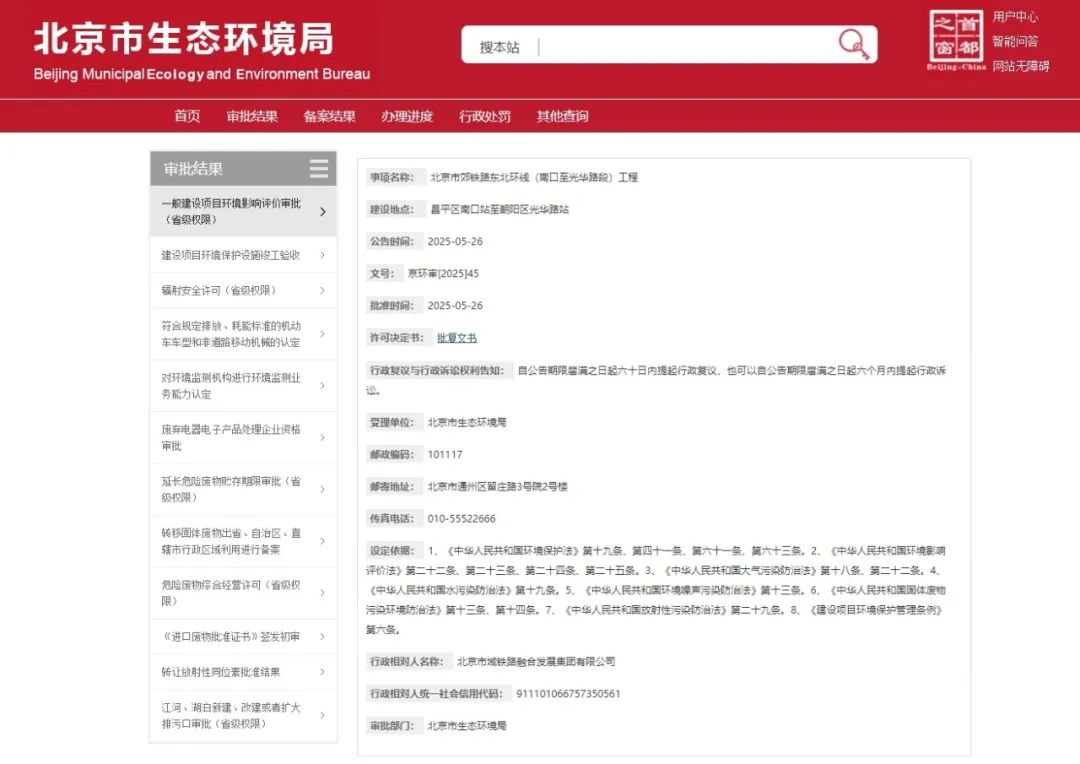
Task: Select 一般建设项目环境影响评价审批（省级权限） sidebar item
Action: [x=243, y=211]
